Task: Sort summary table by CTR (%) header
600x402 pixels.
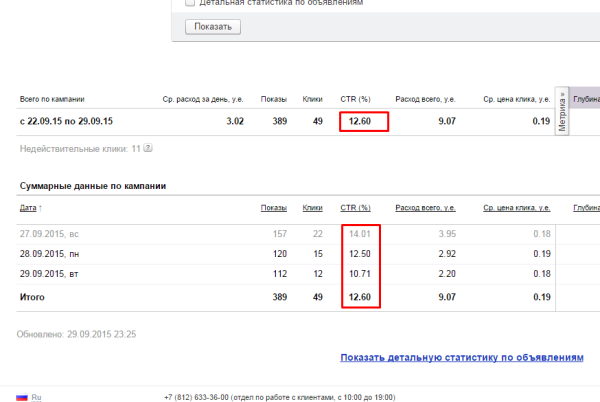Action: [x=355, y=208]
